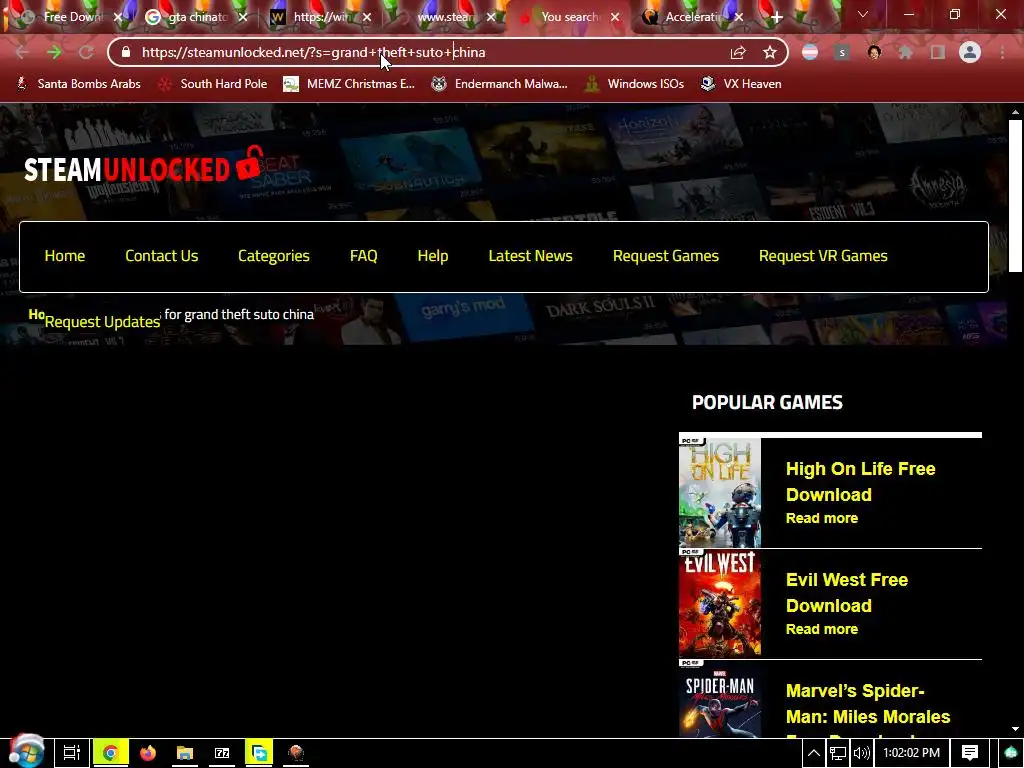Open File Explorer from taskbar

point(185,753)
